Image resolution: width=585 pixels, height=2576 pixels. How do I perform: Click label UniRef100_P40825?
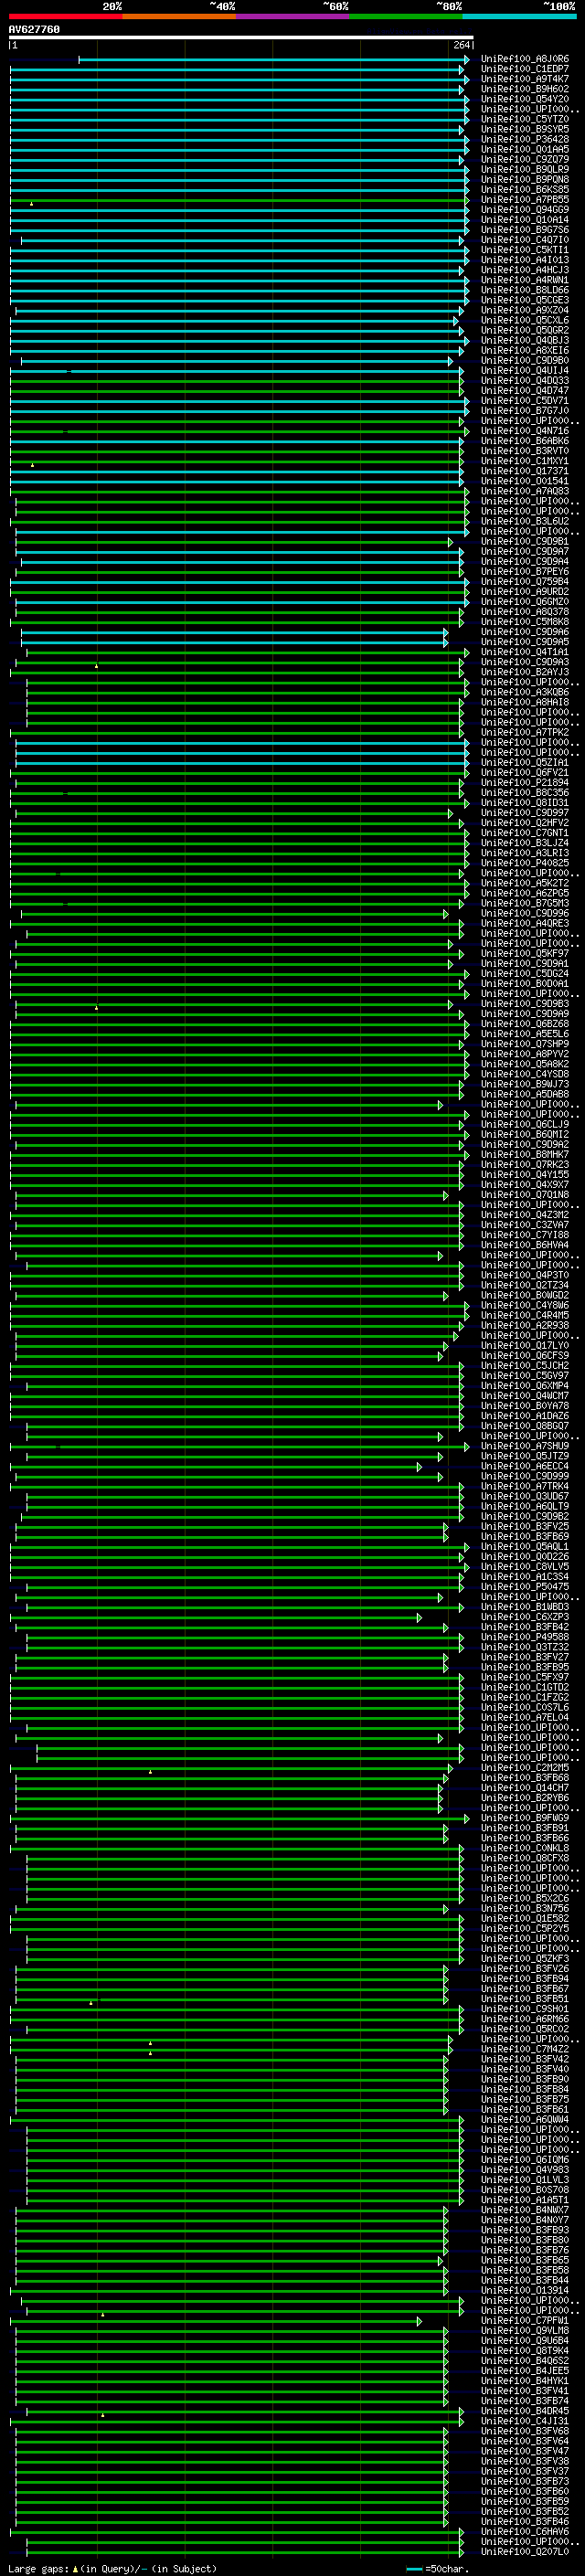pyautogui.click(x=525, y=863)
